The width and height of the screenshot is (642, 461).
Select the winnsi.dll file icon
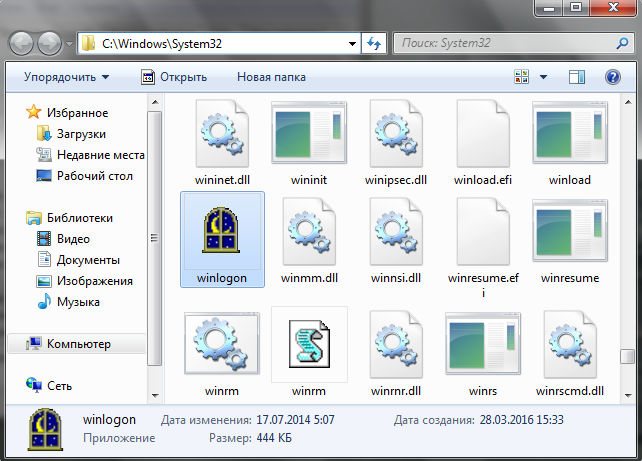click(x=396, y=232)
